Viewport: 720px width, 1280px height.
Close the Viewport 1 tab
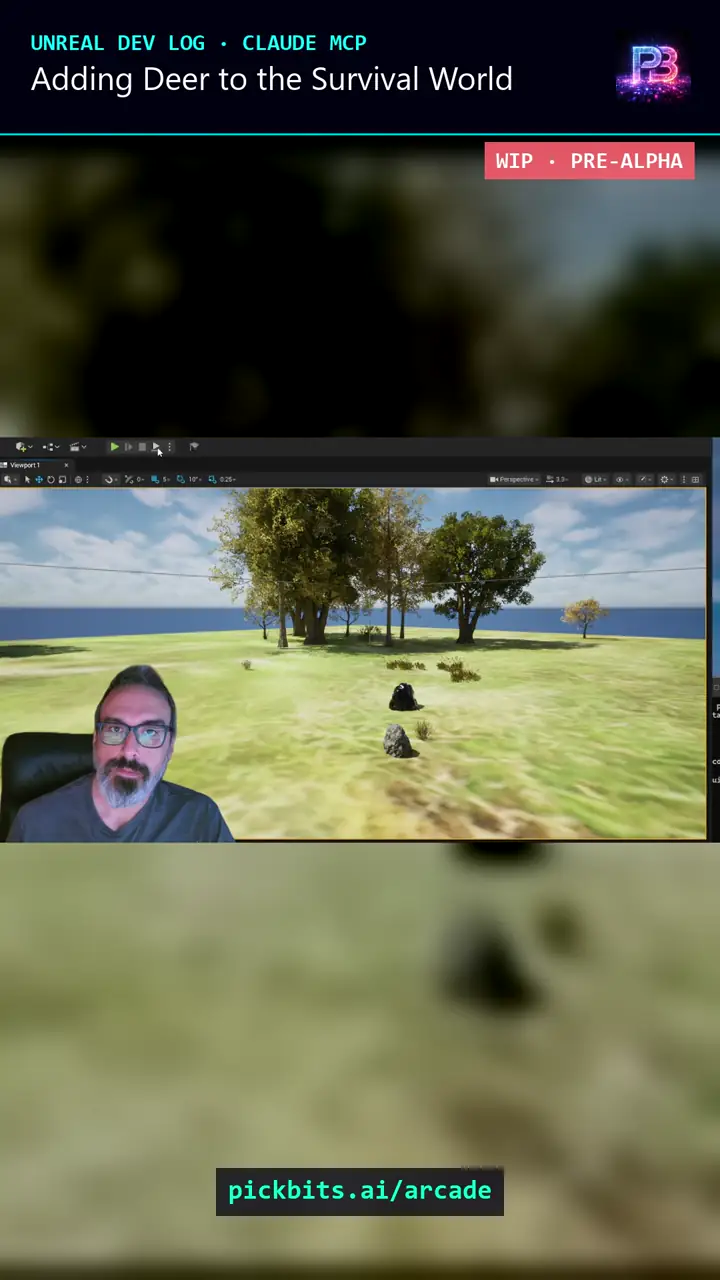(66, 465)
